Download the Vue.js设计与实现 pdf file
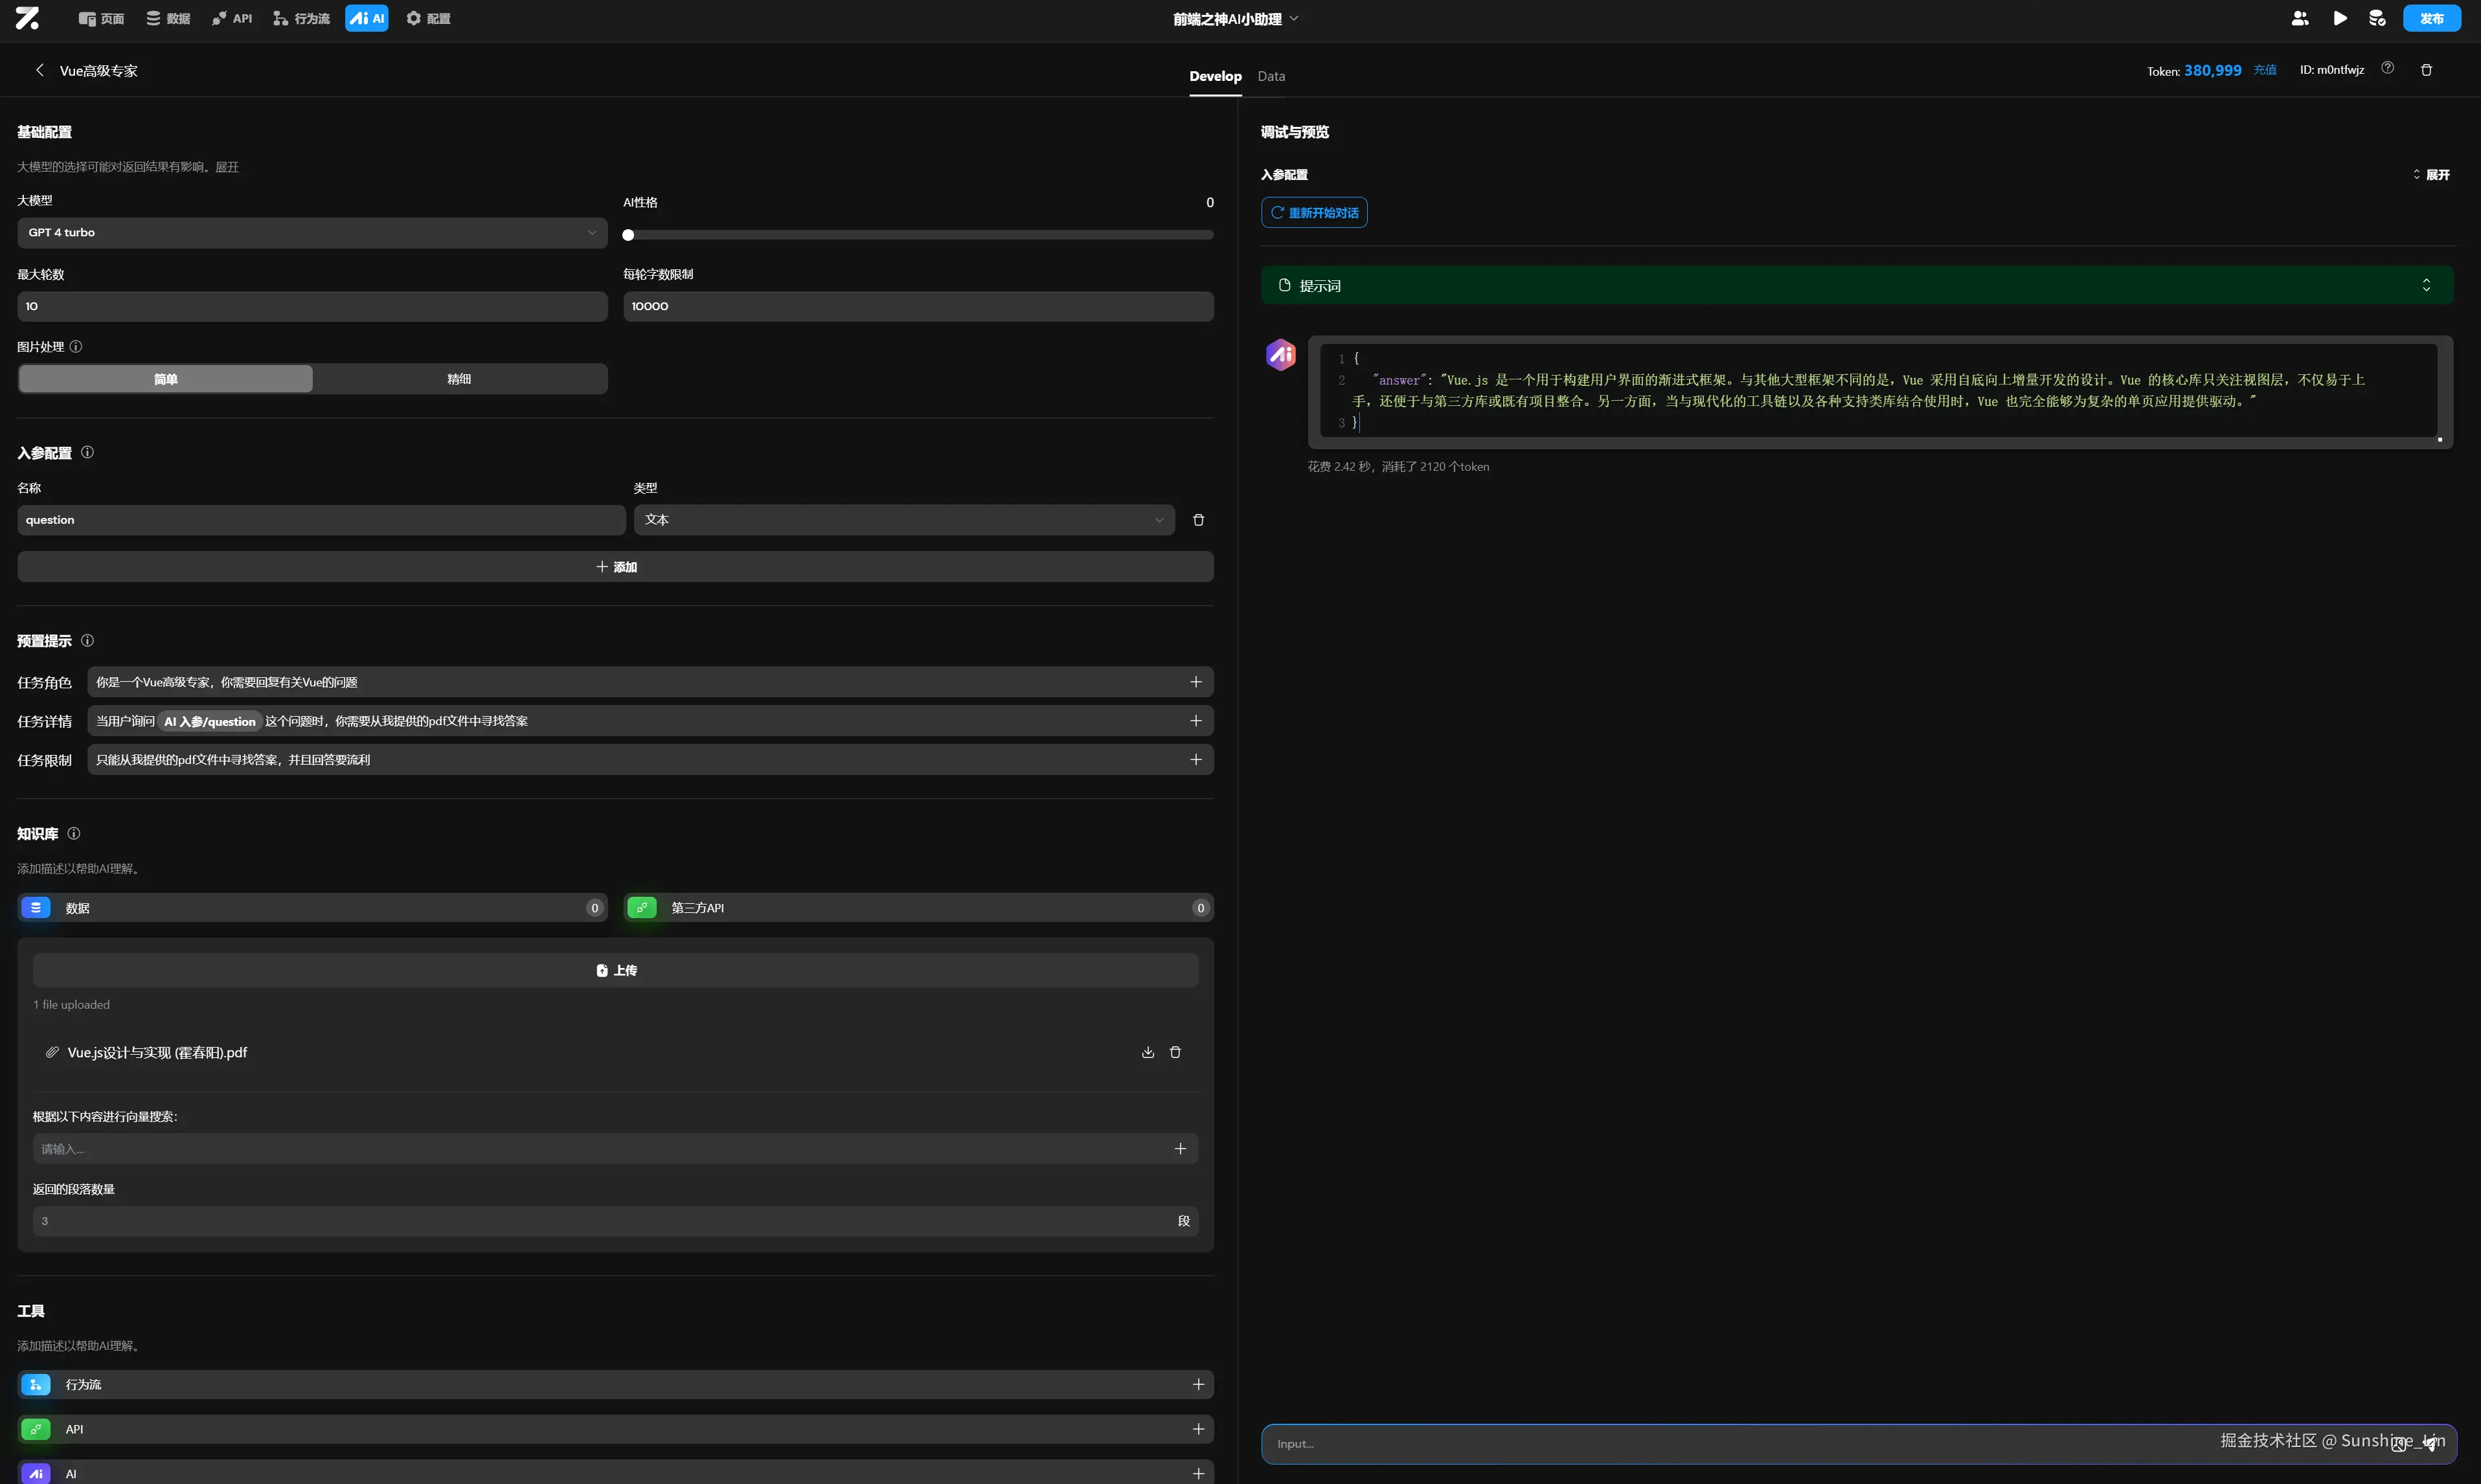This screenshot has height=1484, width=2481. 1148,1052
